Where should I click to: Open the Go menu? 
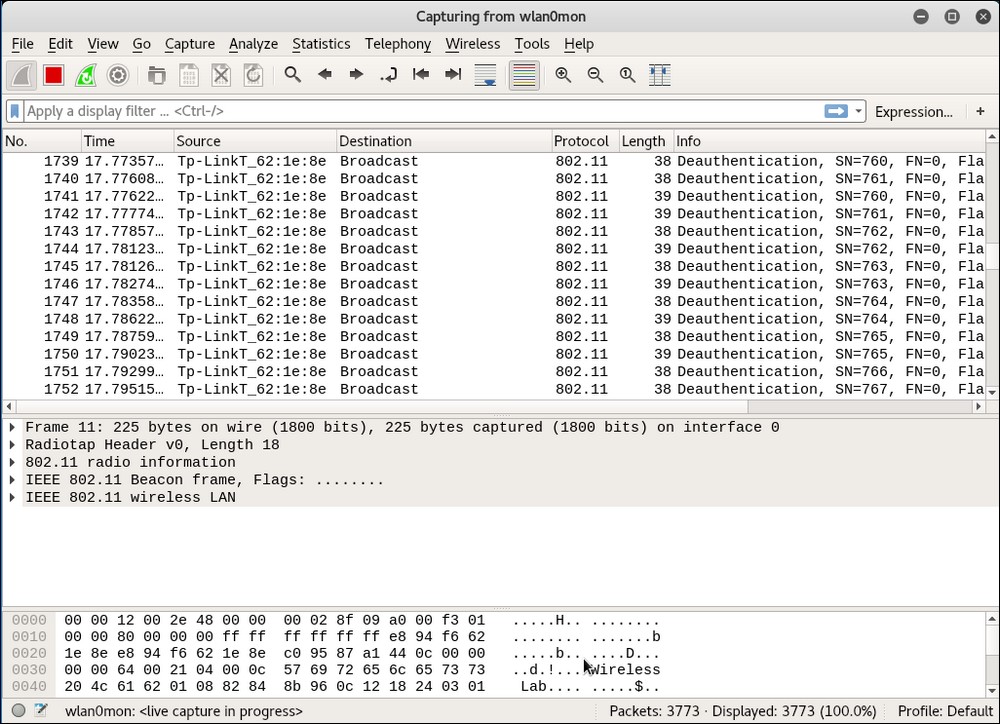pos(142,44)
